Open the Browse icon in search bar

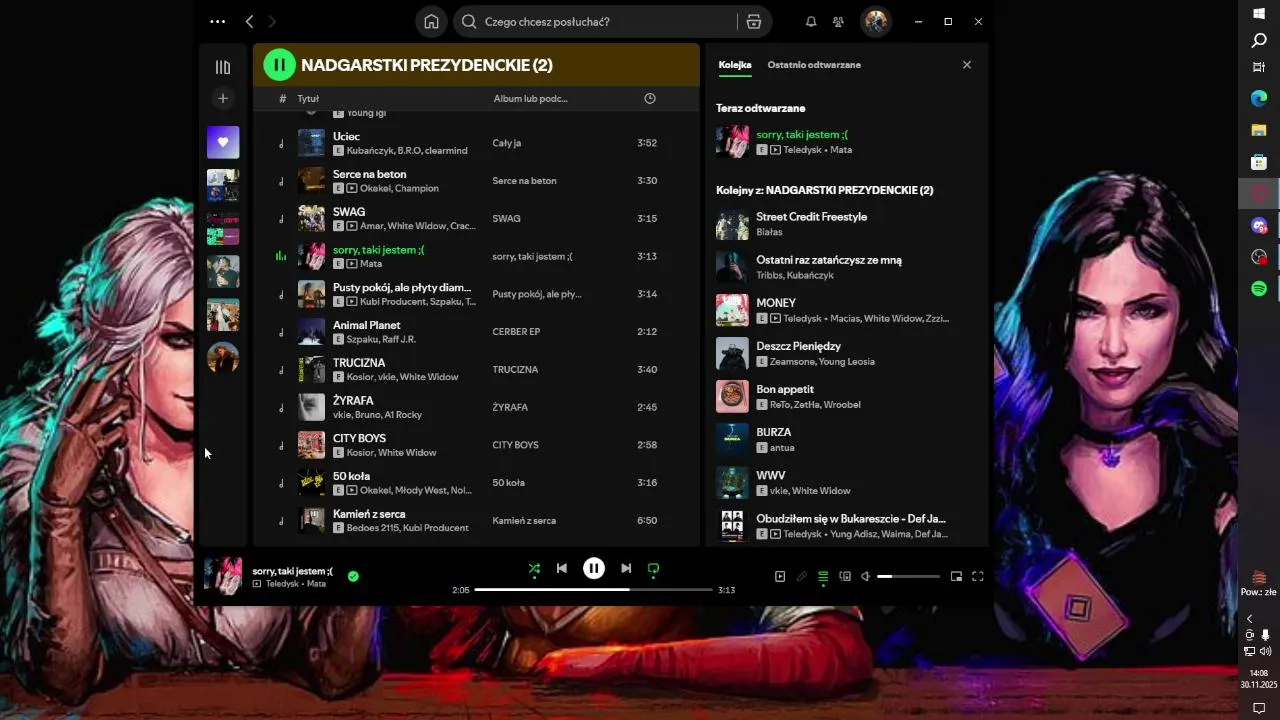[754, 21]
